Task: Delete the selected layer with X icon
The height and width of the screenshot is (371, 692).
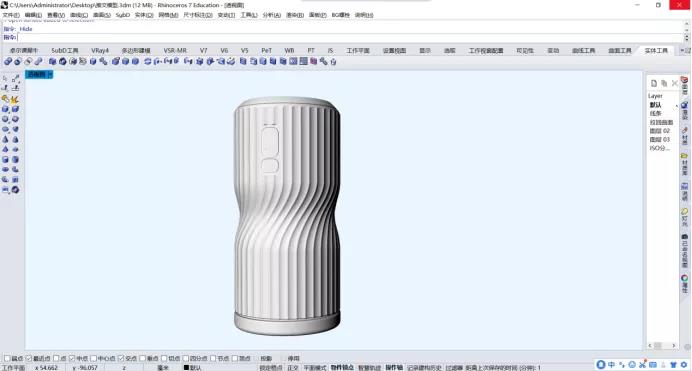Action: click(x=675, y=83)
